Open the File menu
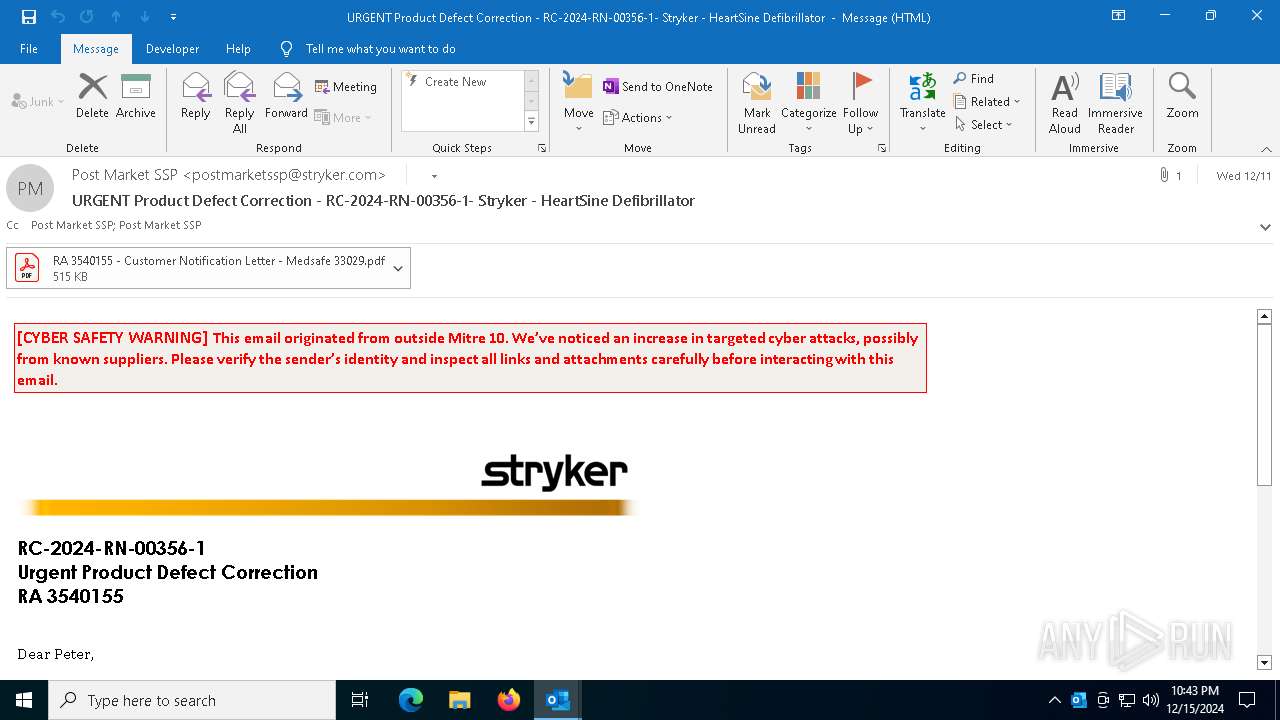 pyautogui.click(x=29, y=48)
